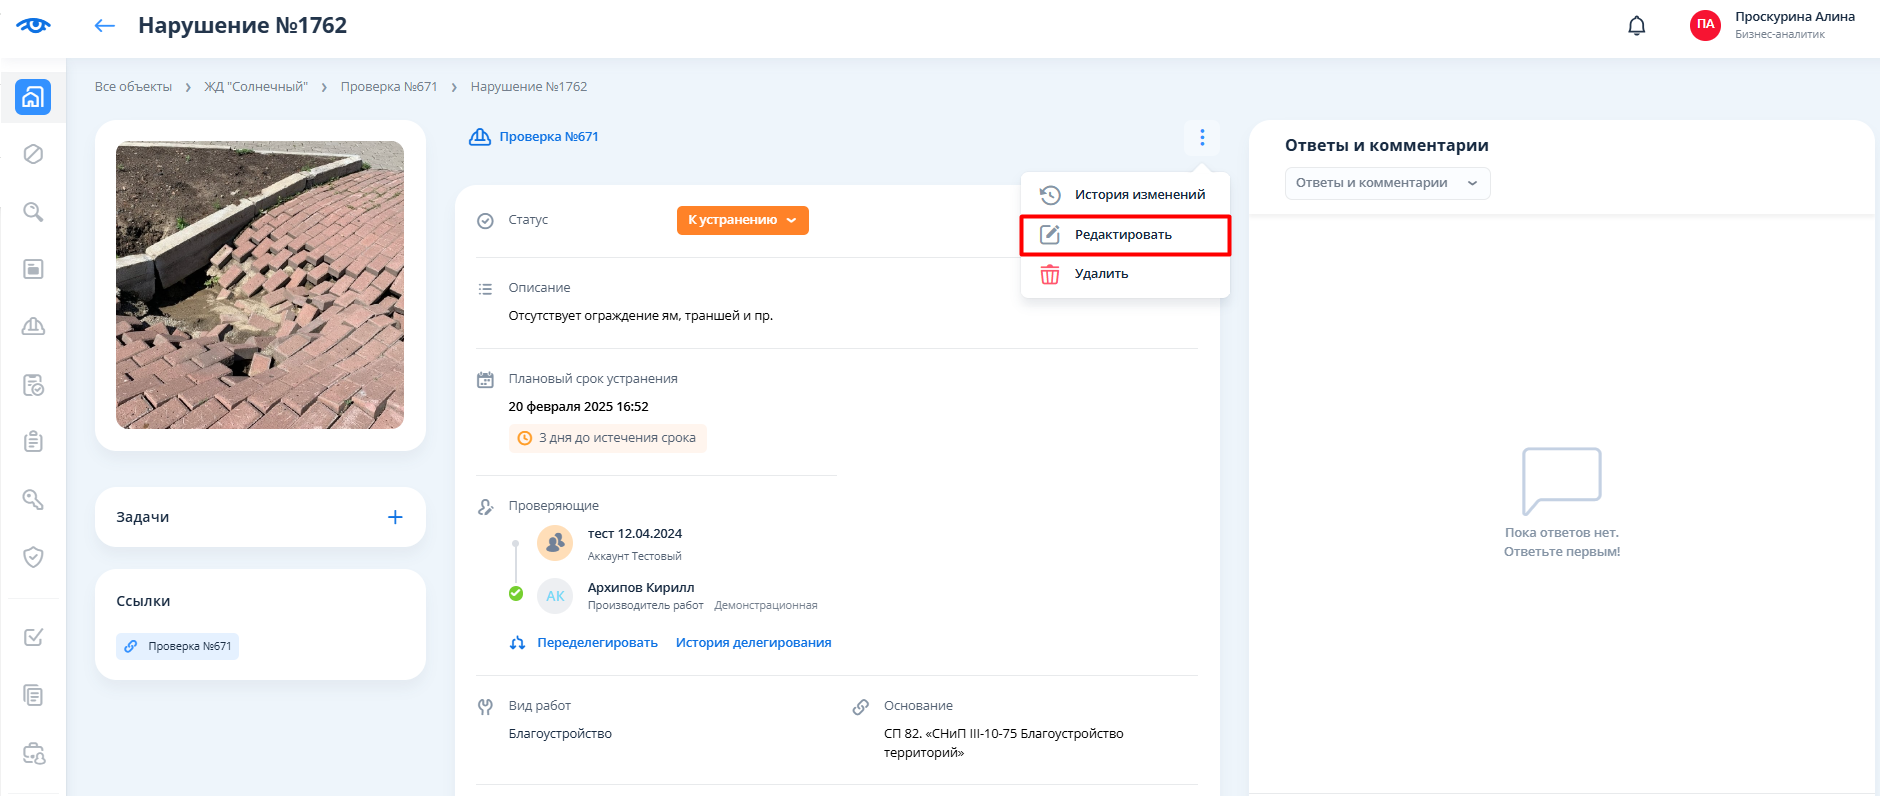This screenshot has width=1880, height=796.
Task: Open the three-dot actions menu
Action: click(x=1201, y=137)
